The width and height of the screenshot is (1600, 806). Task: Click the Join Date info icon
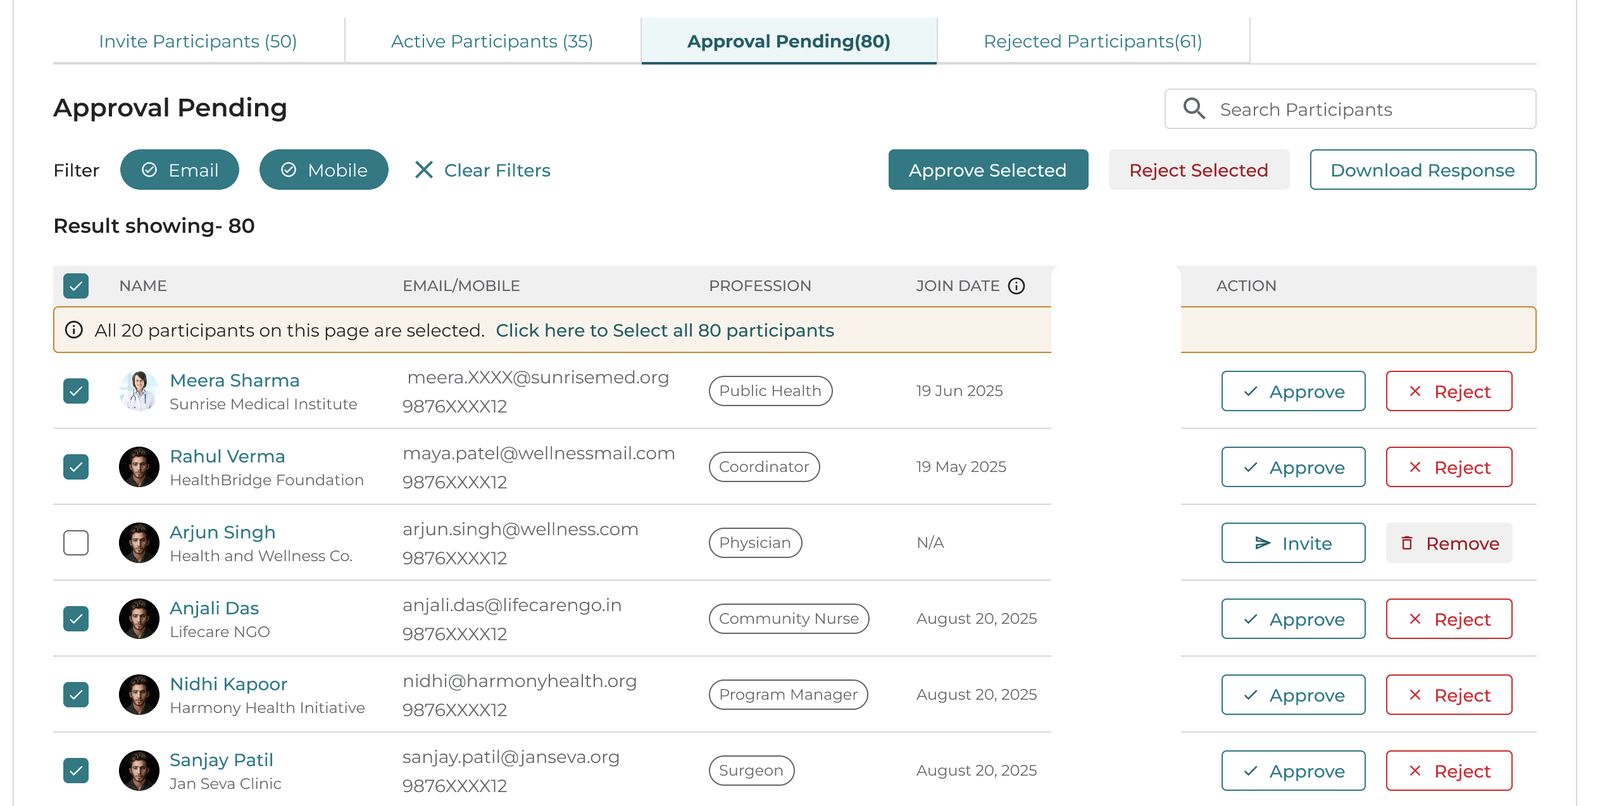click(1016, 286)
